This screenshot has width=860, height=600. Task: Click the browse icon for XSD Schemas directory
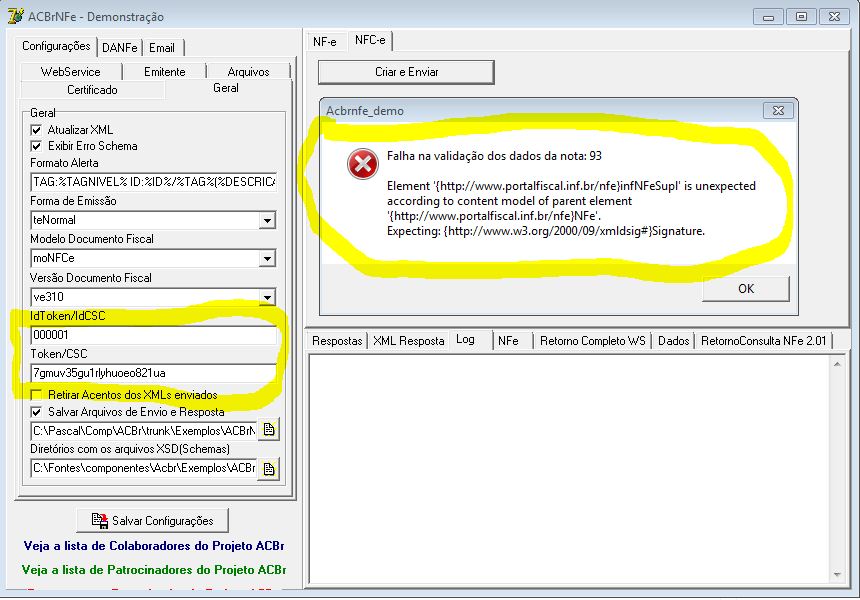point(269,469)
